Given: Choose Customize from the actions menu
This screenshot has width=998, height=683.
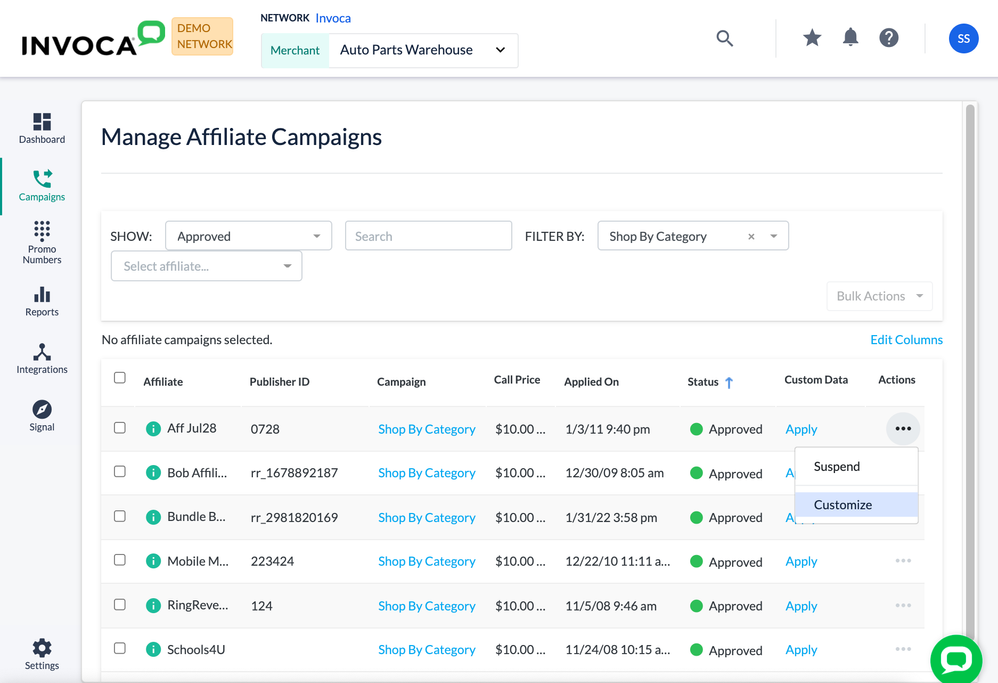Looking at the screenshot, I should coord(856,505).
